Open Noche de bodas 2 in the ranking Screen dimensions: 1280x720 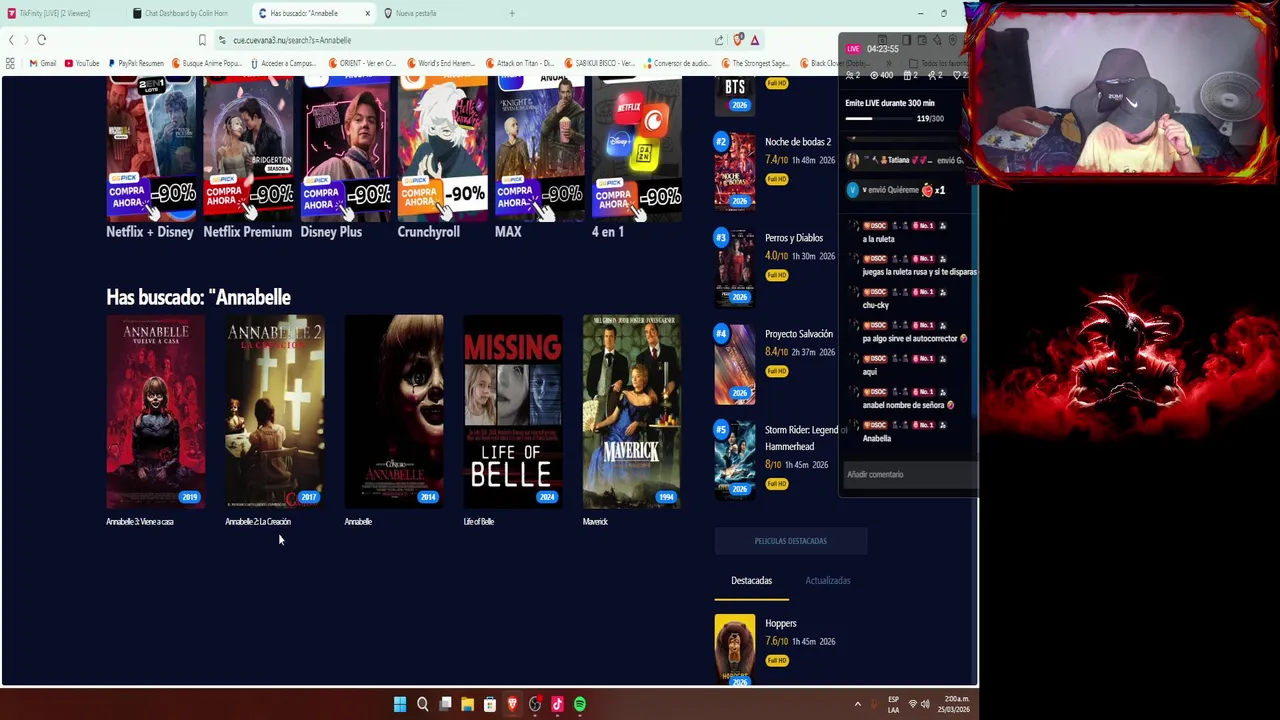click(x=798, y=142)
